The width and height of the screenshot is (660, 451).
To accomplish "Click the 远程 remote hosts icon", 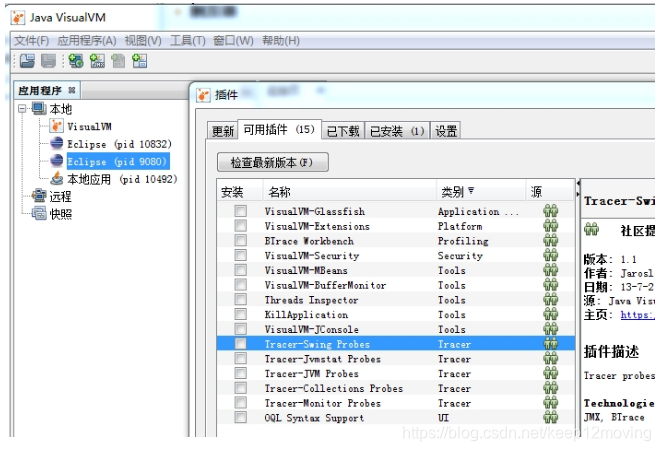I will 39,196.
